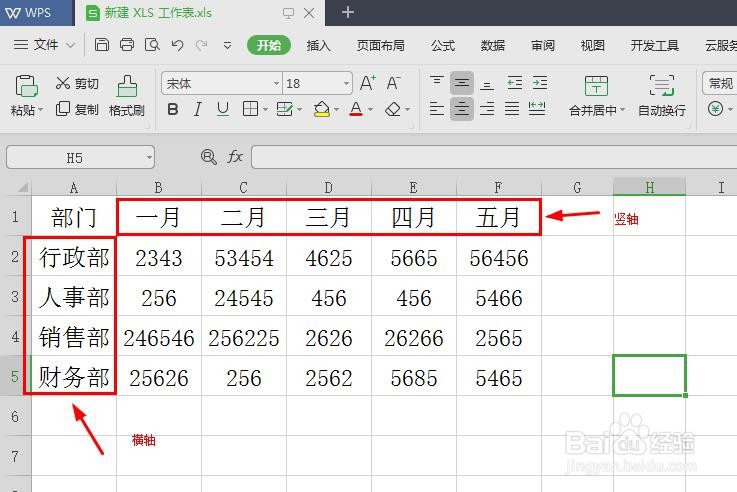Image resolution: width=737 pixels, height=492 pixels.
Task: Open Print Preview icon
Action: (x=152, y=45)
